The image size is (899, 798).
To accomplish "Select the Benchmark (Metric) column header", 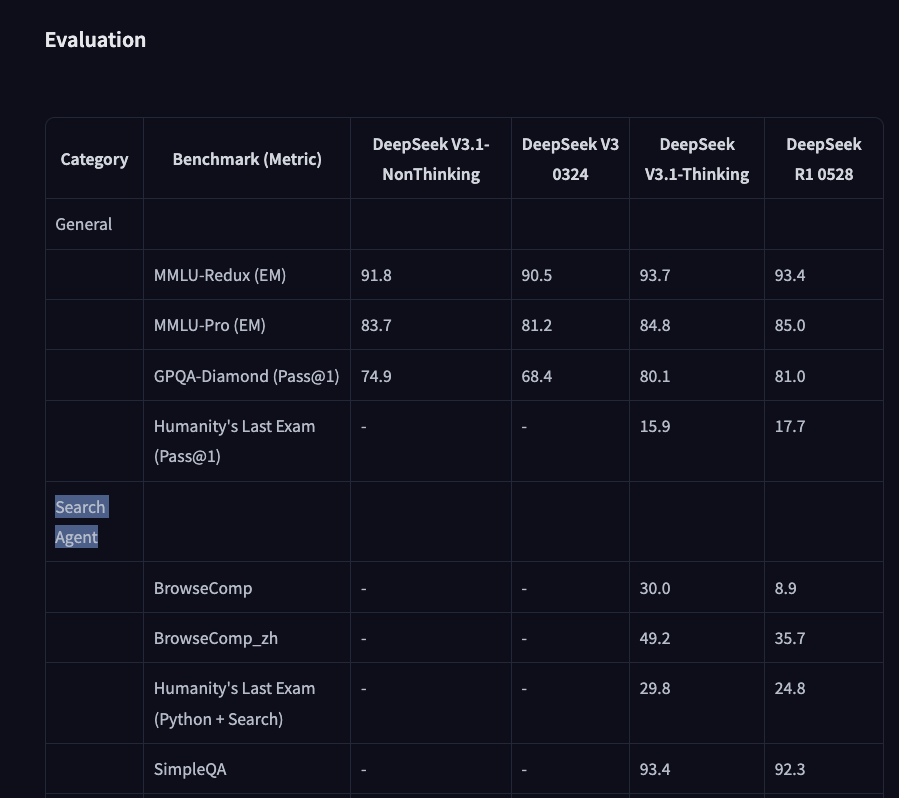I will pos(247,159).
